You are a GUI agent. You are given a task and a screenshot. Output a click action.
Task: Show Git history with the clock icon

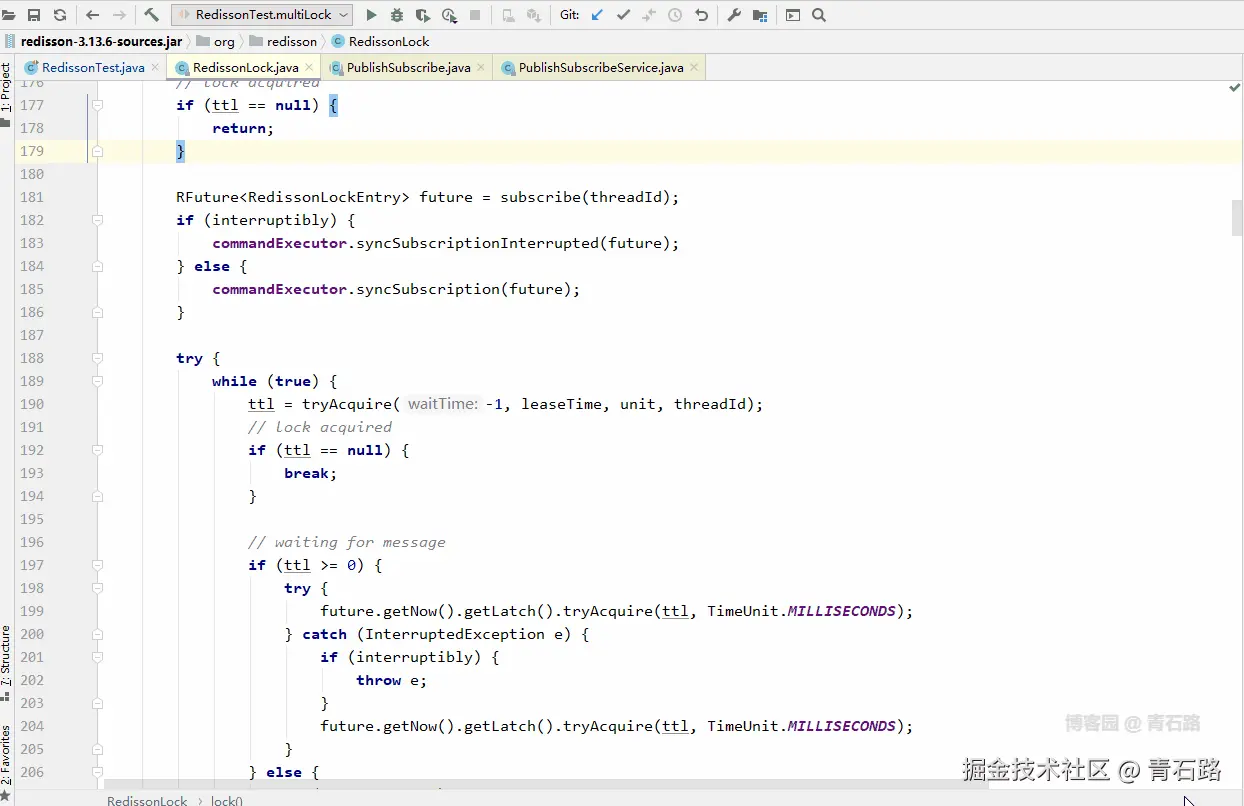click(x=675, y=15)
